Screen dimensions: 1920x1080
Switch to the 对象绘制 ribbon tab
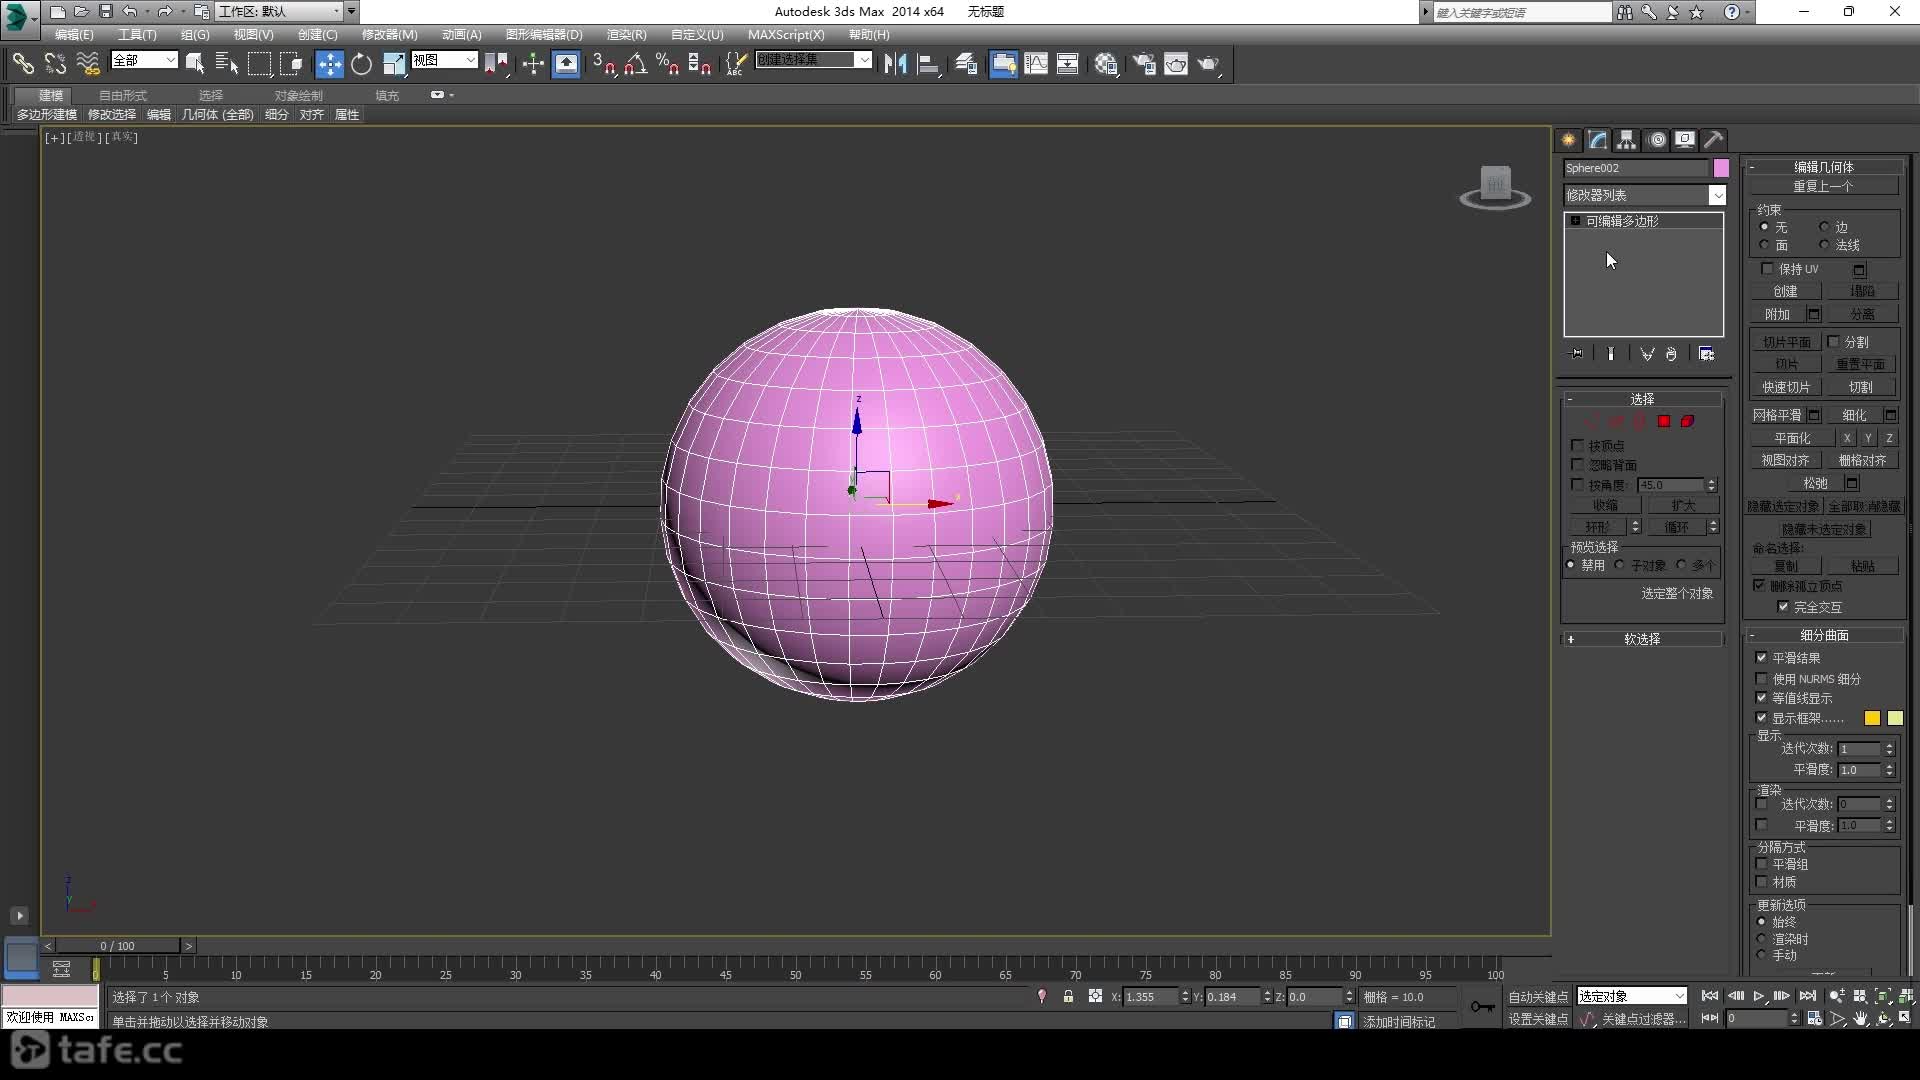coord(298,95)
